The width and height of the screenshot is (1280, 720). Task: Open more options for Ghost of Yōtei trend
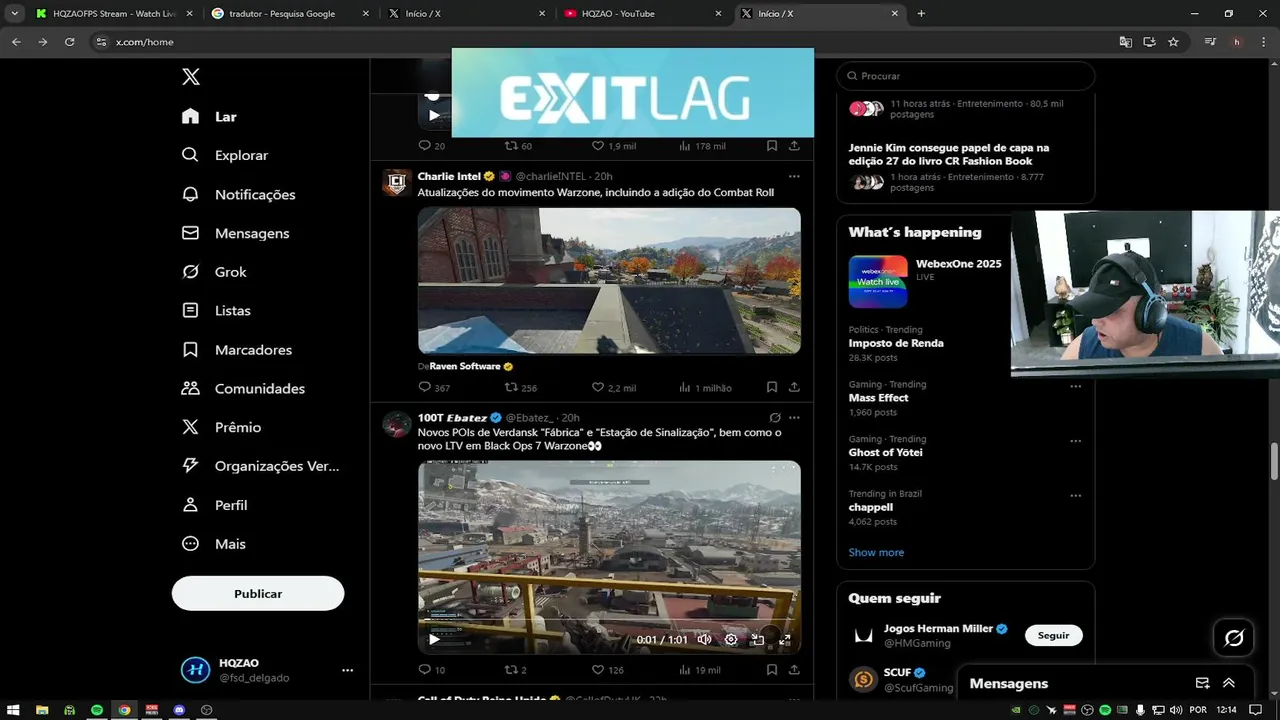(x=1076, y=441)
